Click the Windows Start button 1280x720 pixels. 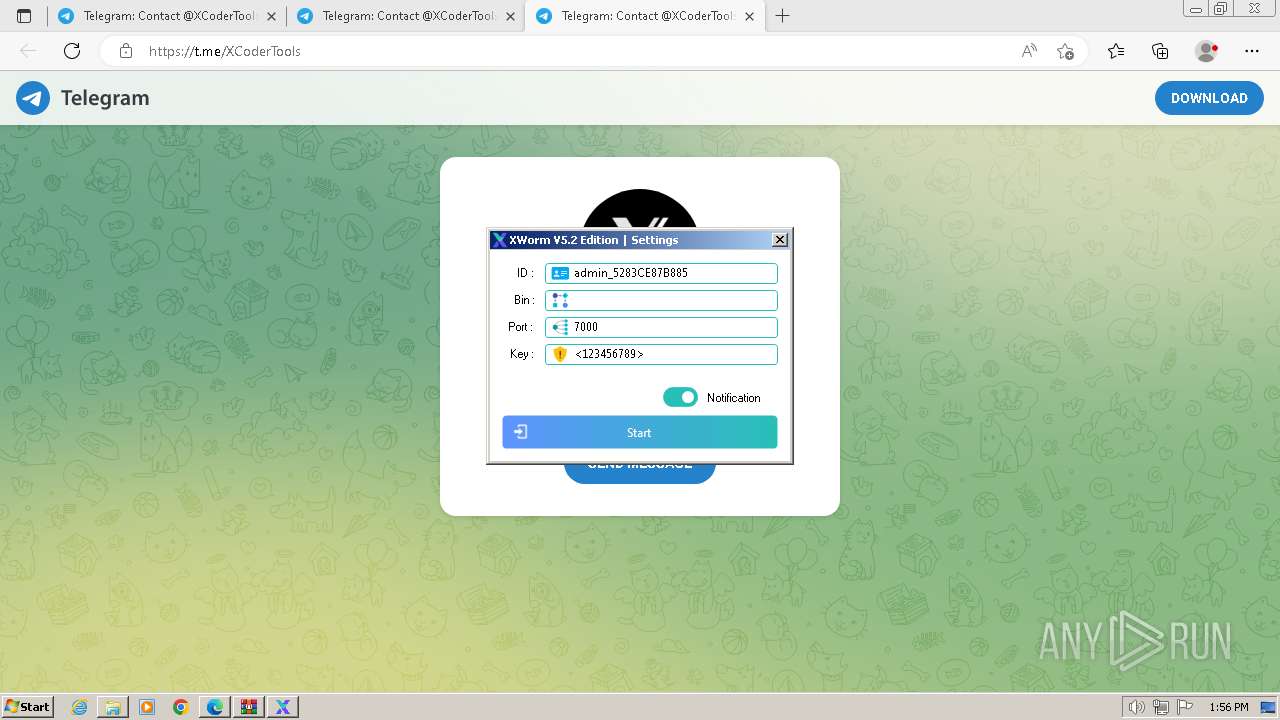28,706
